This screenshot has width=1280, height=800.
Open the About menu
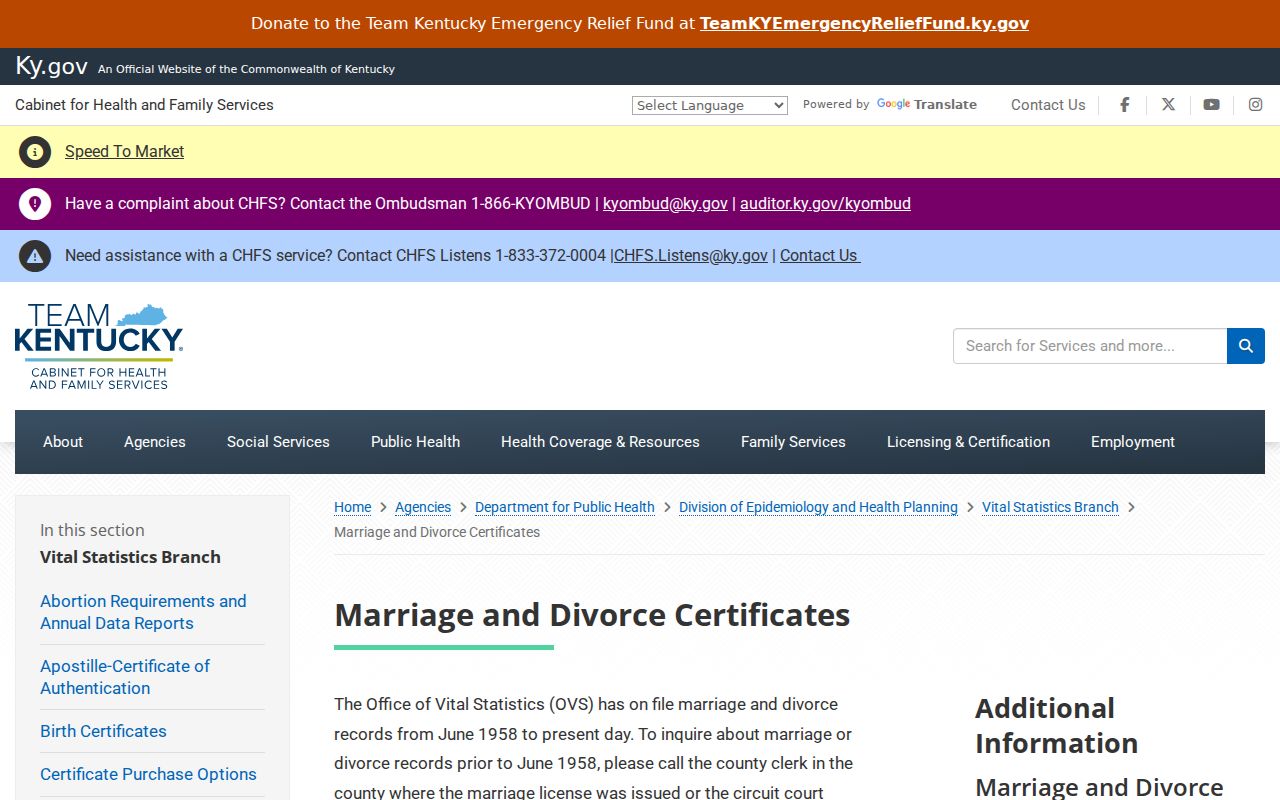[63, 442]
